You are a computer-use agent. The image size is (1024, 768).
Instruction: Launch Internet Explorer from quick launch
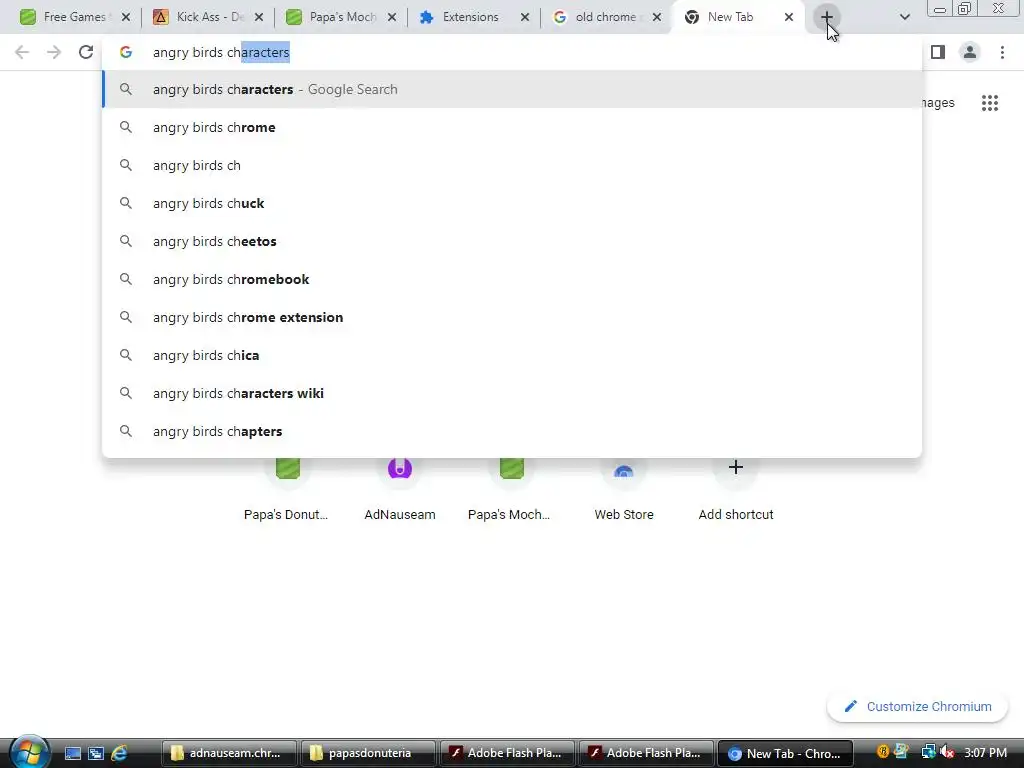[119, 754]
